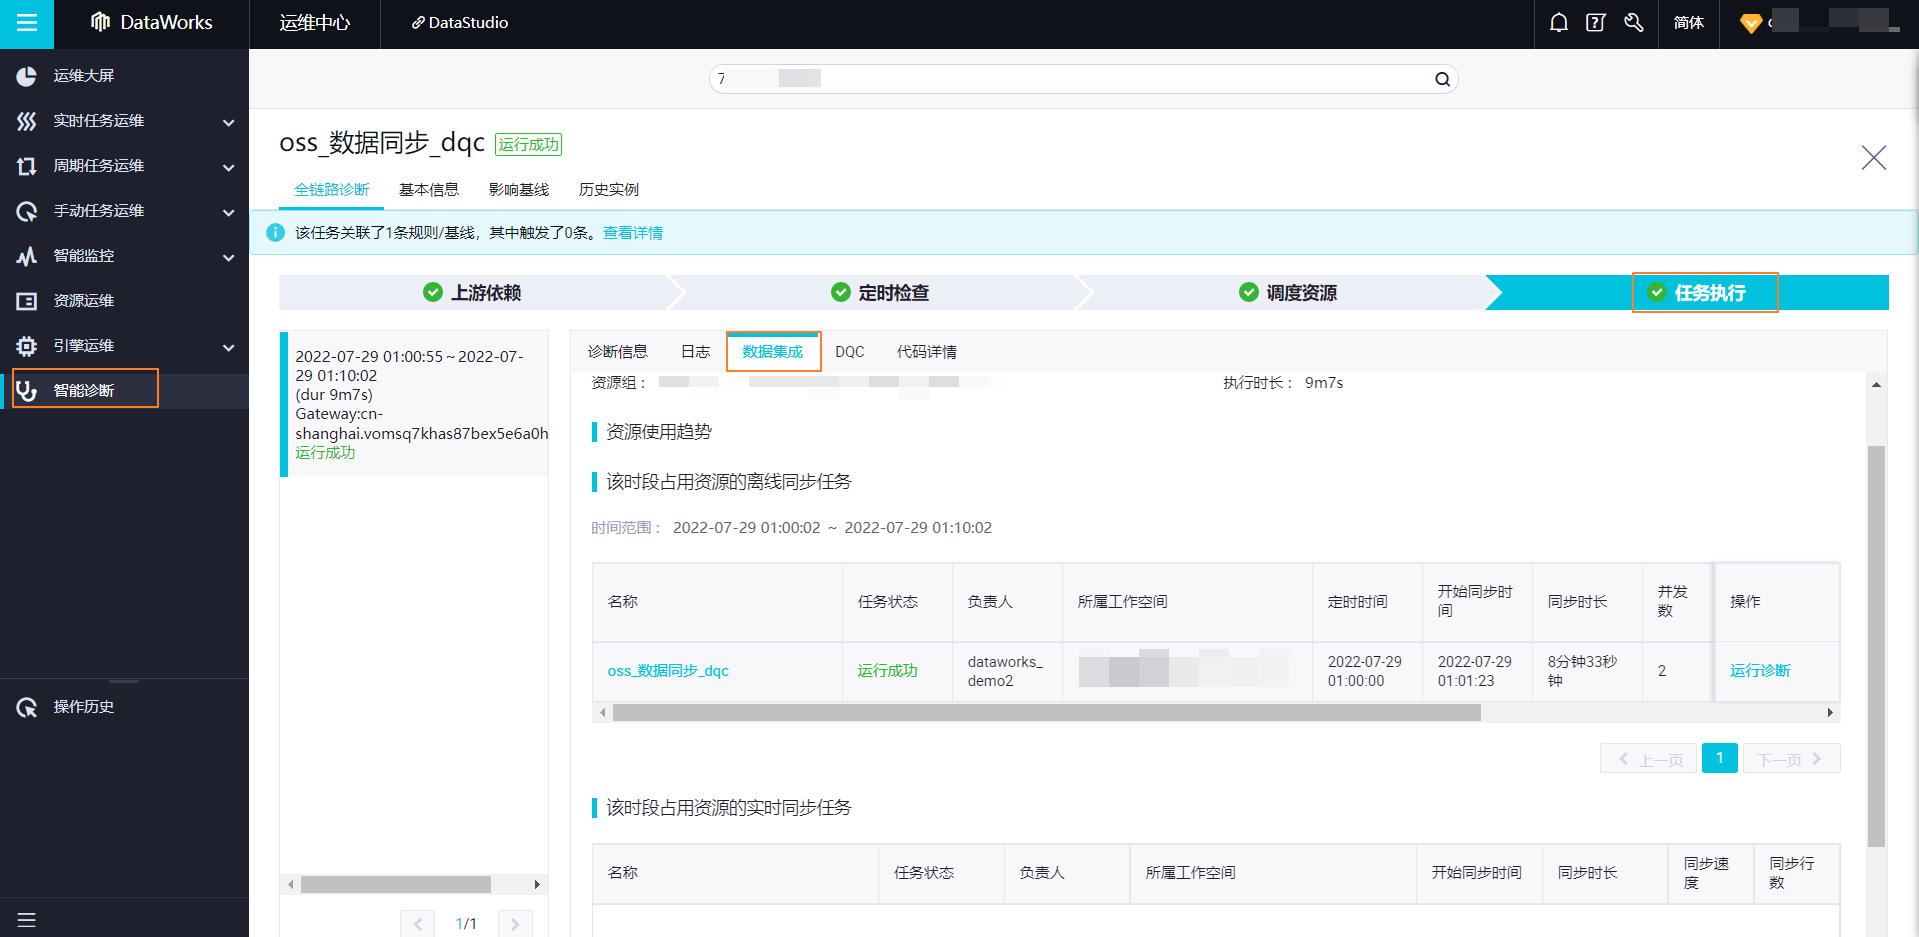The width and height of the screenshot is (1919, 937).
Task: Open the 数据集成 sub-tab
Action: pyautogui.click(x=773, y=352)
